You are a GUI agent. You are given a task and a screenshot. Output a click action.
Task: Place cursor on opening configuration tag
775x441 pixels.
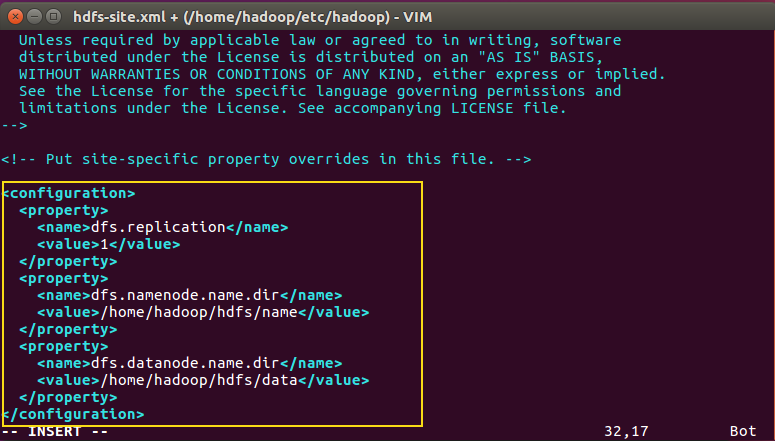coord(69,193)
